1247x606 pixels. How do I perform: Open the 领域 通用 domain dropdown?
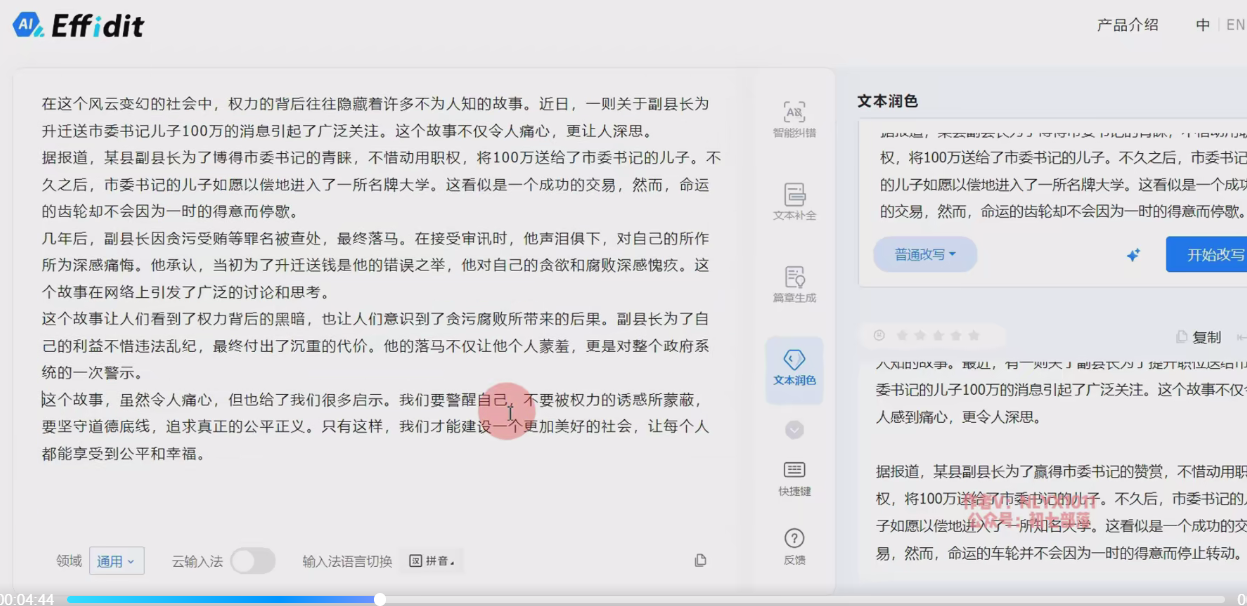116,561
